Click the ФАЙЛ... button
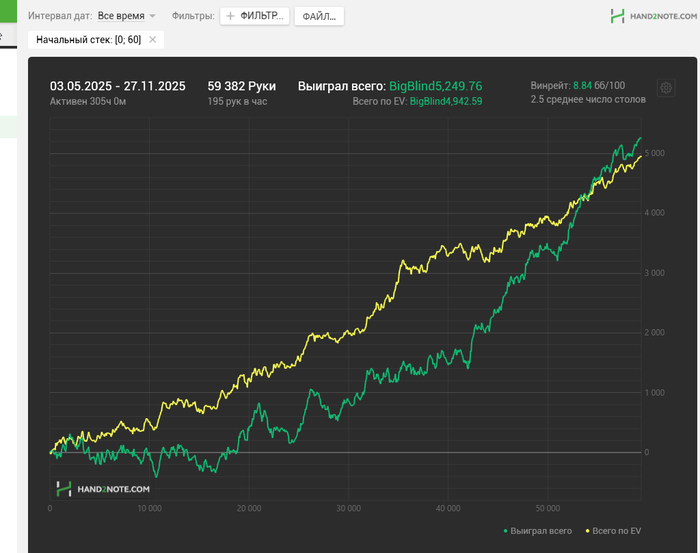This screenshot has height=553, width=700. point(319,17)
